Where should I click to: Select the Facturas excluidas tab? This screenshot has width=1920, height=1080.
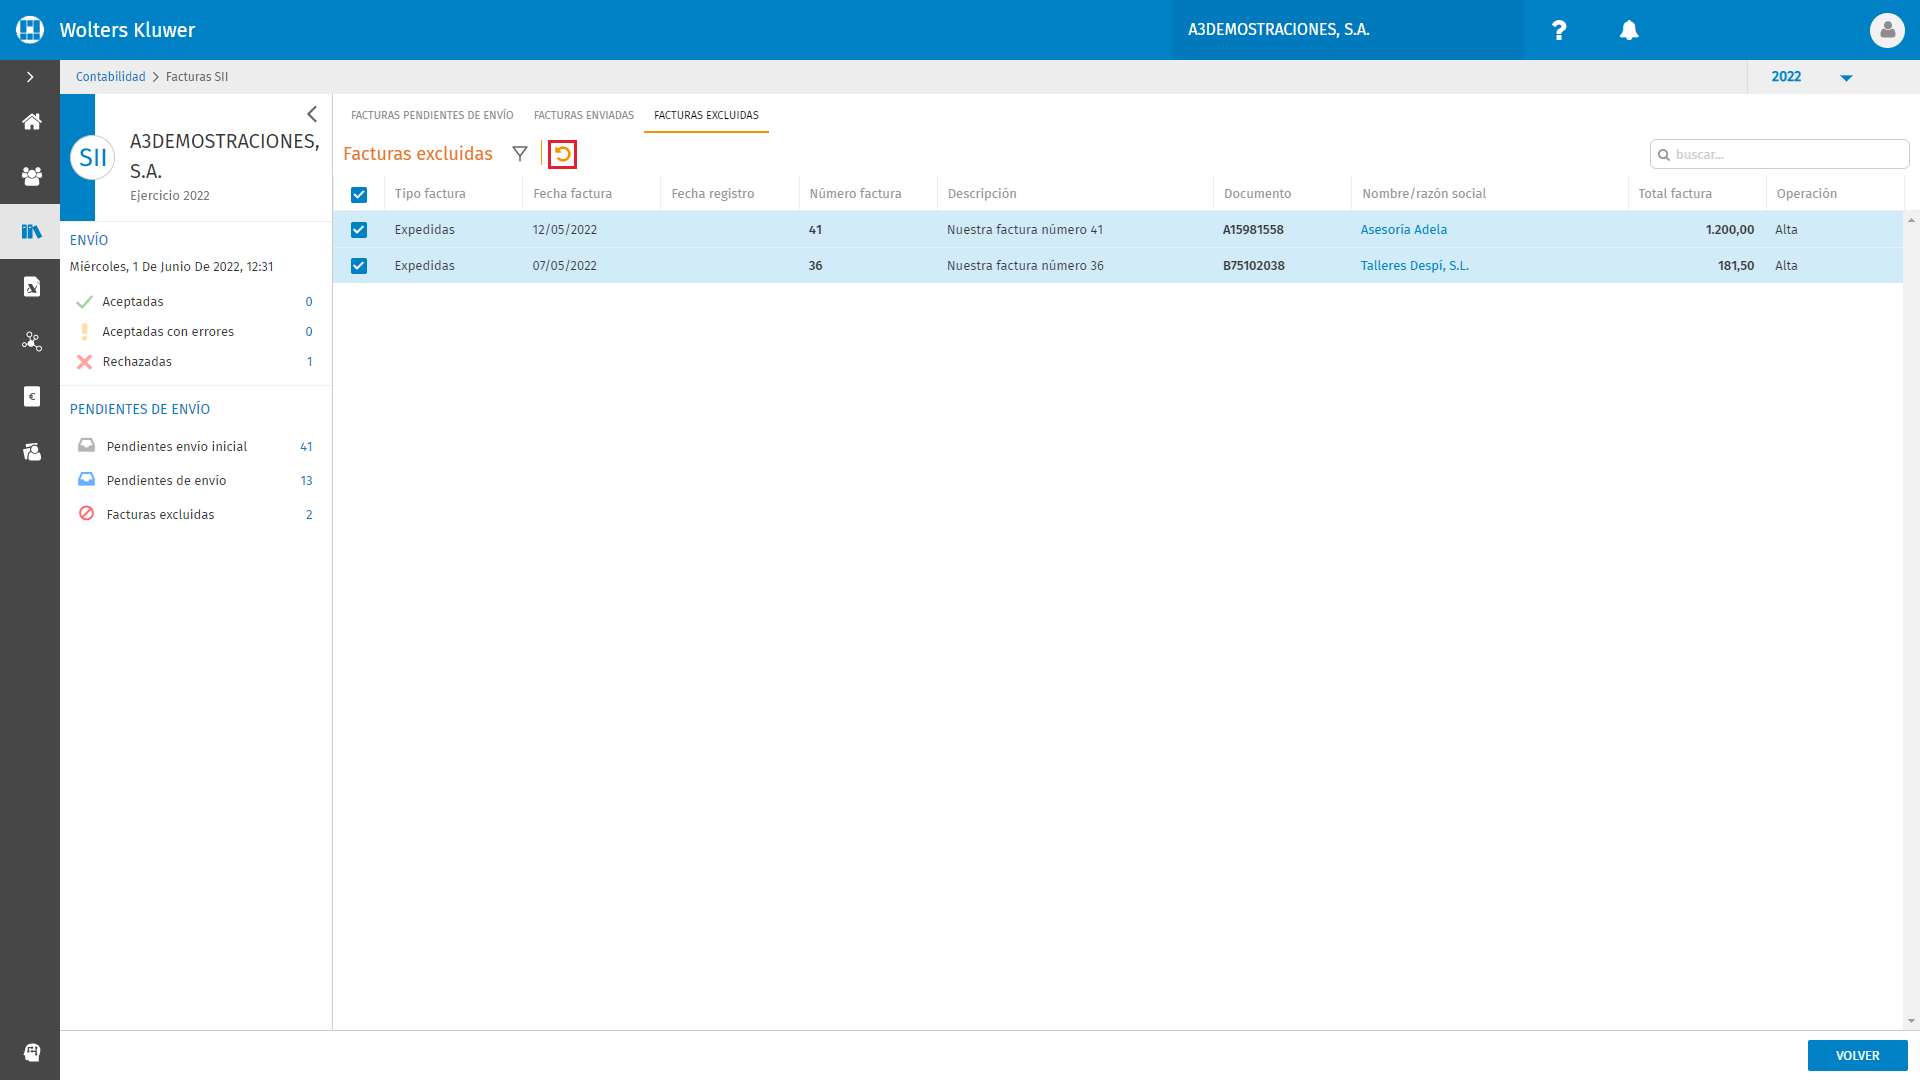[706, 115]
